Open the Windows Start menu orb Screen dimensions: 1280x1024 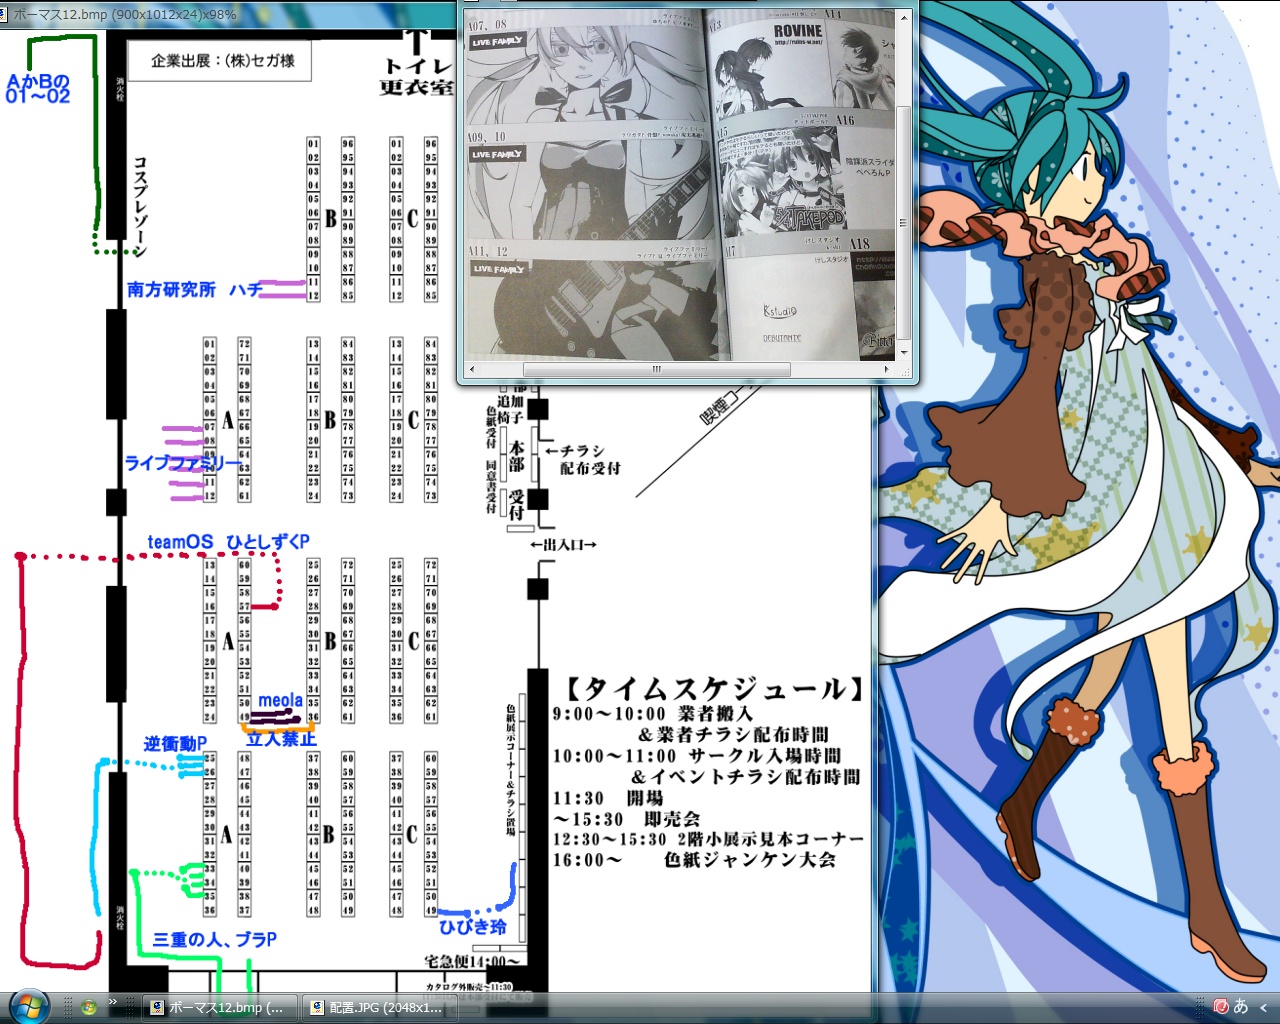27,1005
